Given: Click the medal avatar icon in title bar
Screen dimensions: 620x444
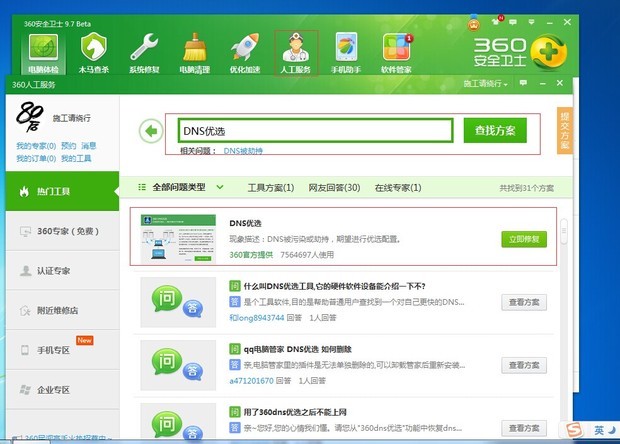Looking at the screenshot, I should [474, 24].
